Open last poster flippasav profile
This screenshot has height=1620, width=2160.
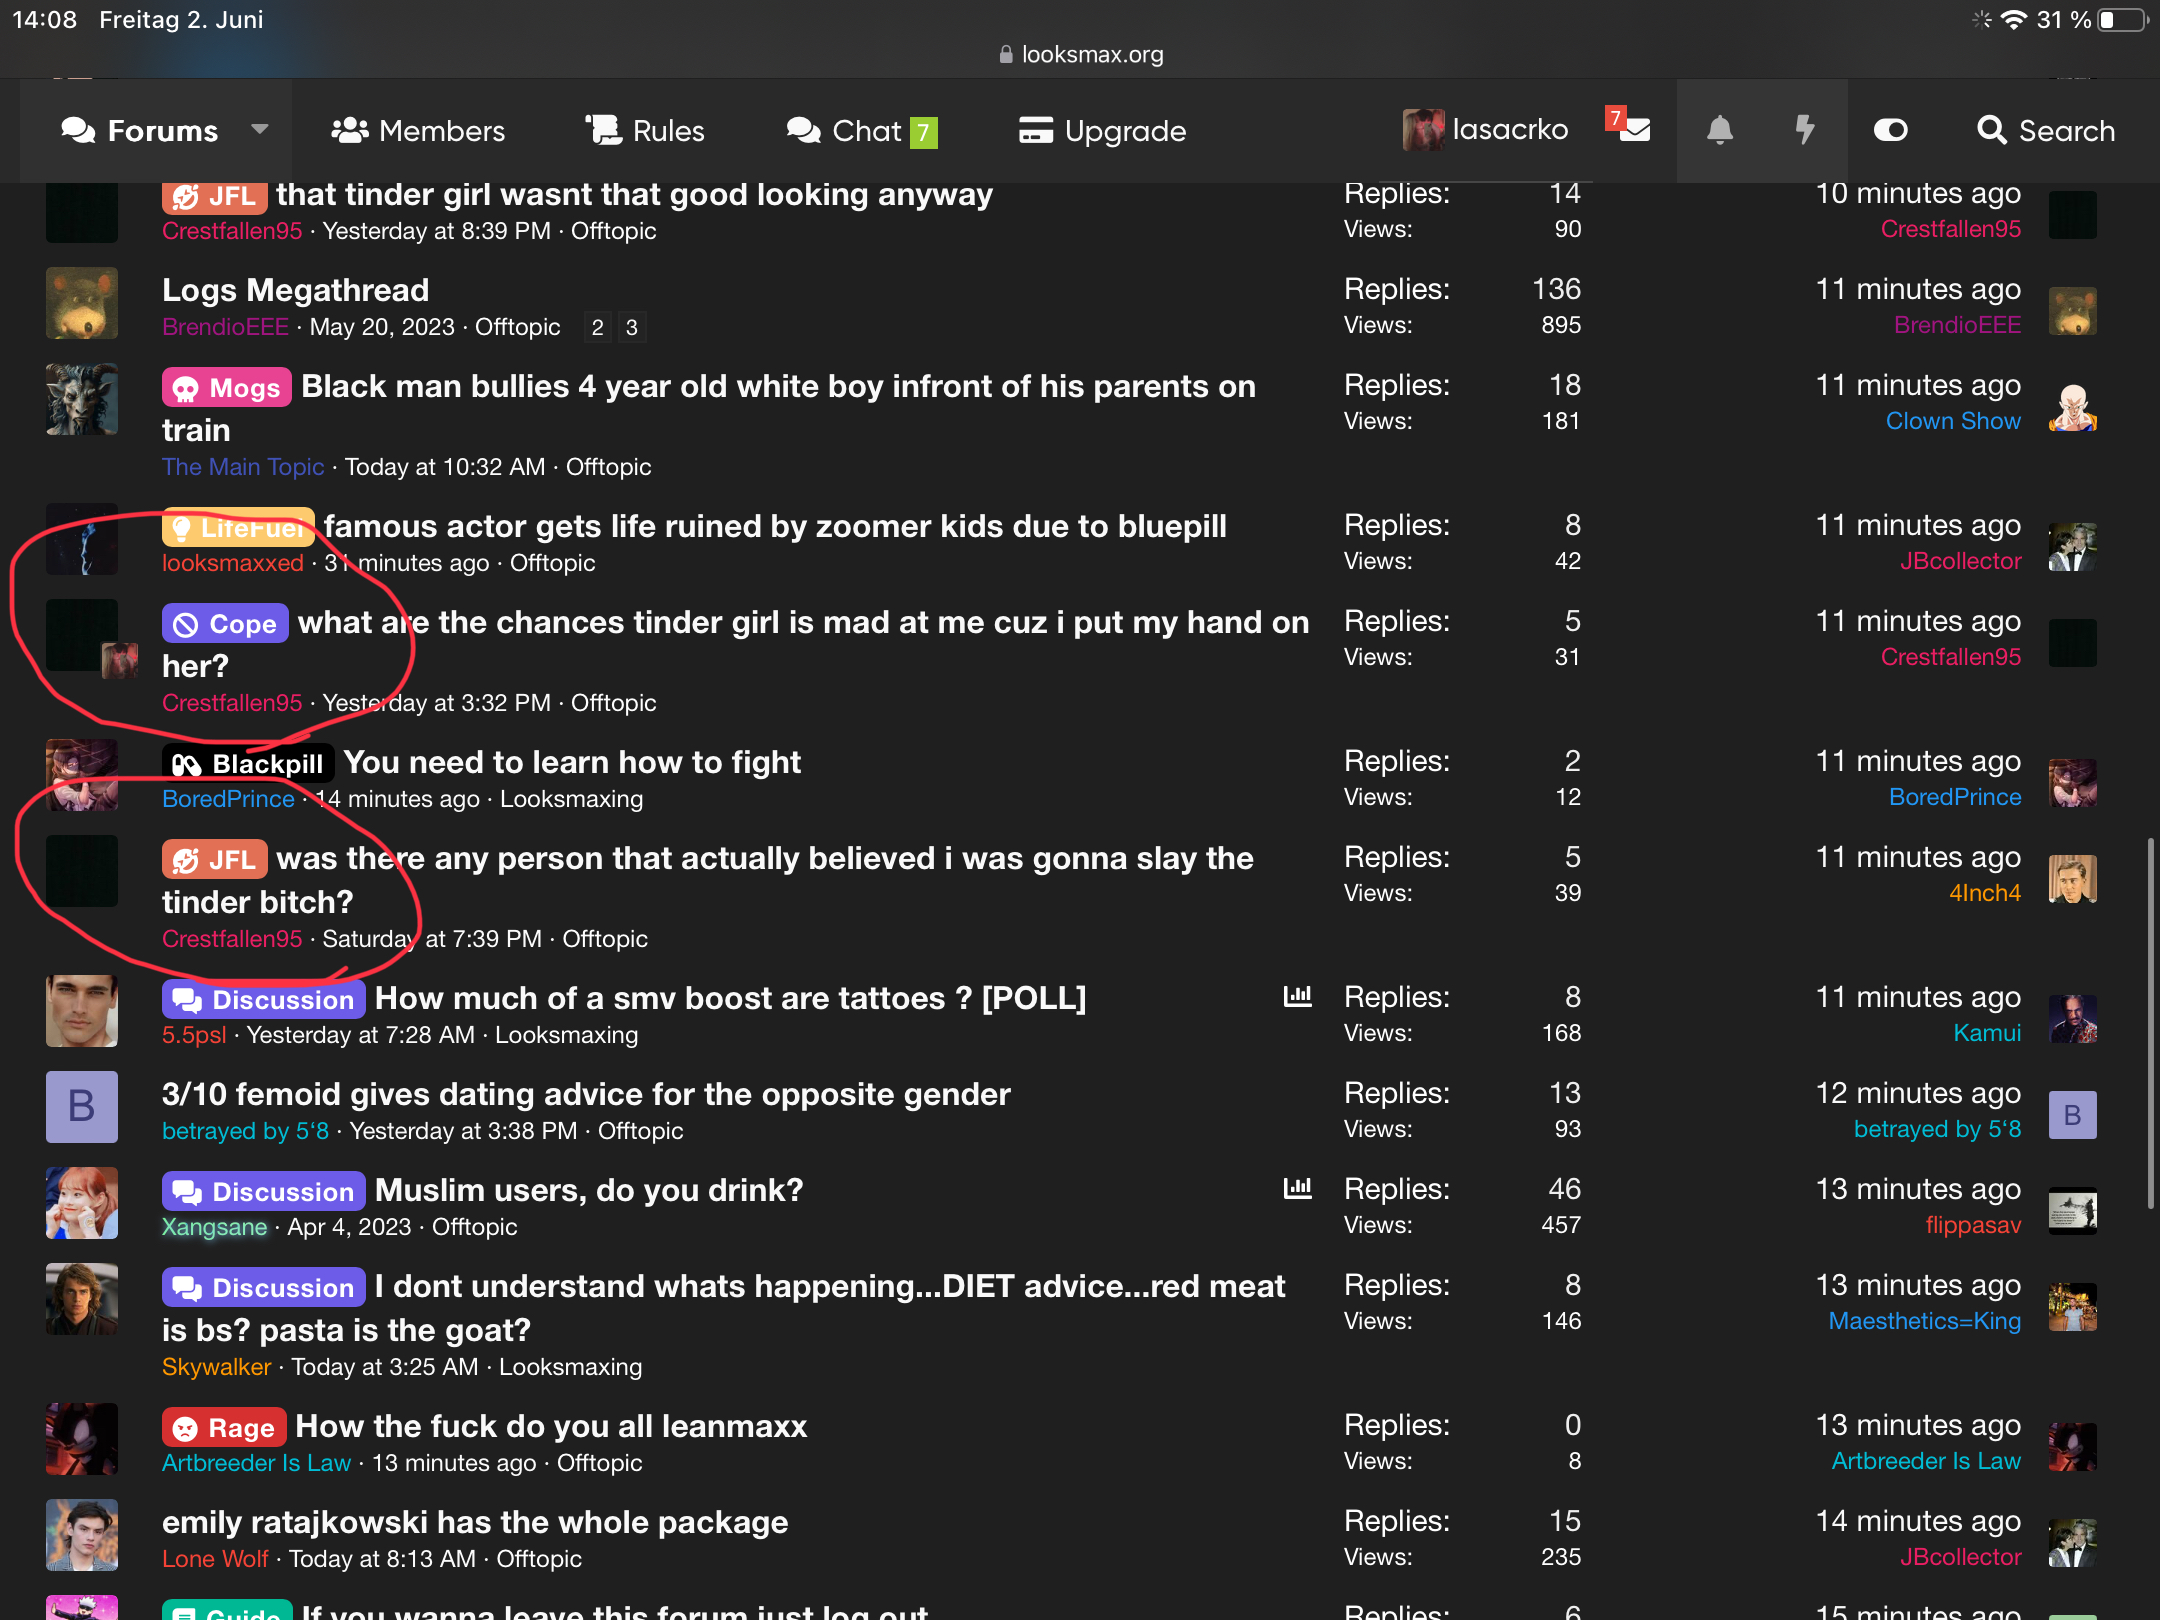coord(1973,1225)
